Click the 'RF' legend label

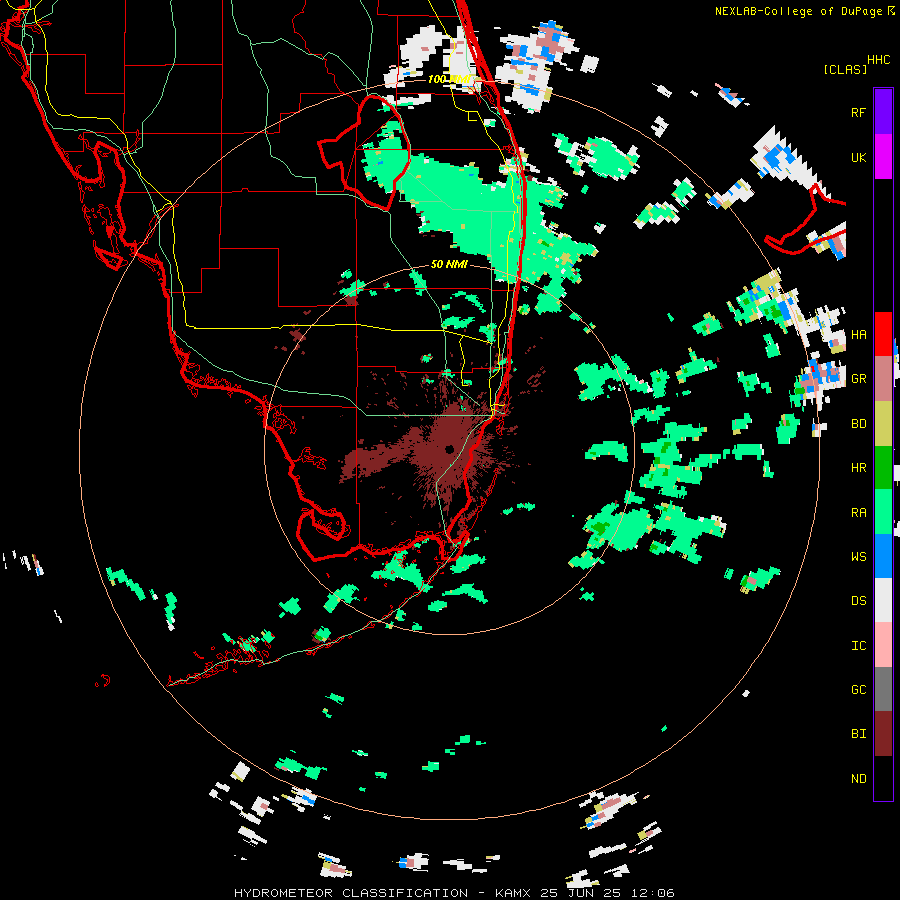[858, 112]
